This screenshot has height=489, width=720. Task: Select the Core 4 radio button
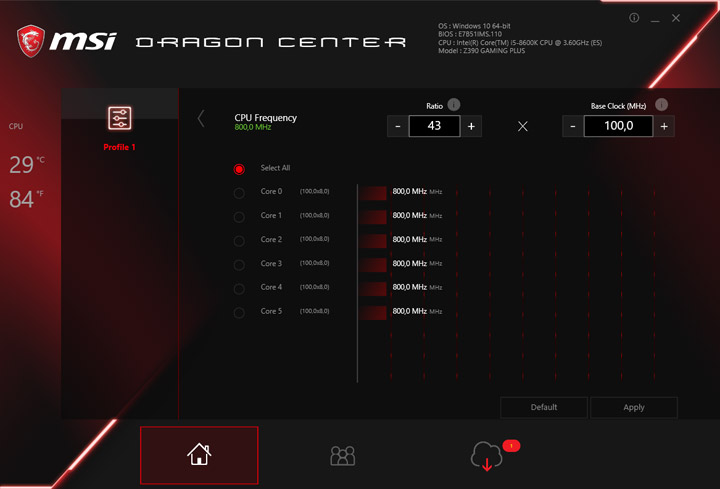pyautogui.click(x=239, y=289)
